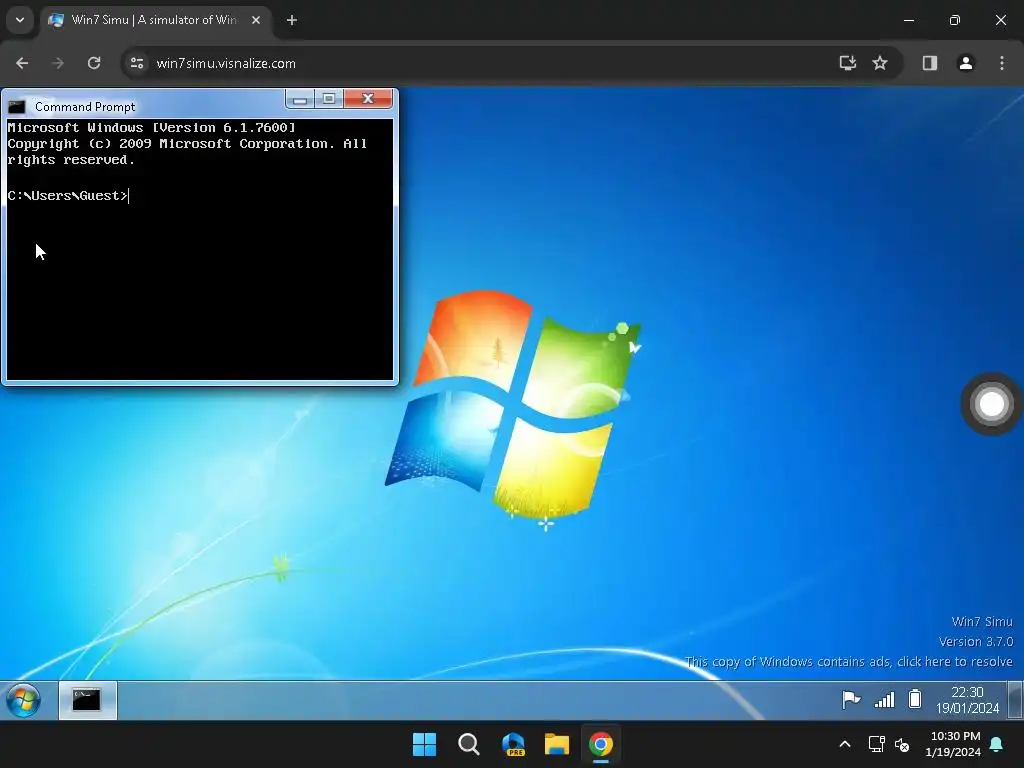This screenshot has width=1024, height=768.
Task: Open the notification bell icon
Action: [997, 744]
